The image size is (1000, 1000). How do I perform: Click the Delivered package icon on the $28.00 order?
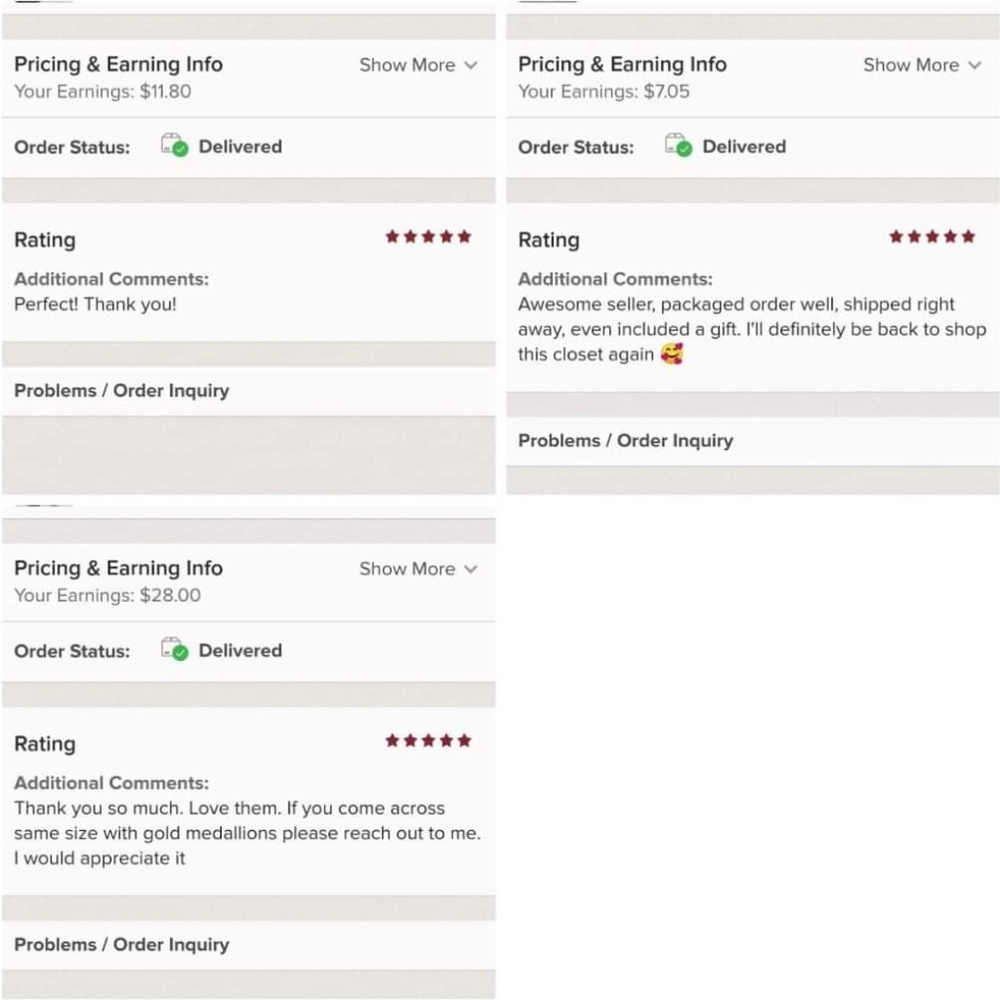(174, 649)
